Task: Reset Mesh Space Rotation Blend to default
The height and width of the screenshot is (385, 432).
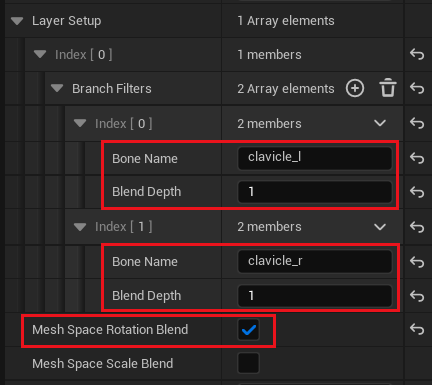Action: [417, 329]
